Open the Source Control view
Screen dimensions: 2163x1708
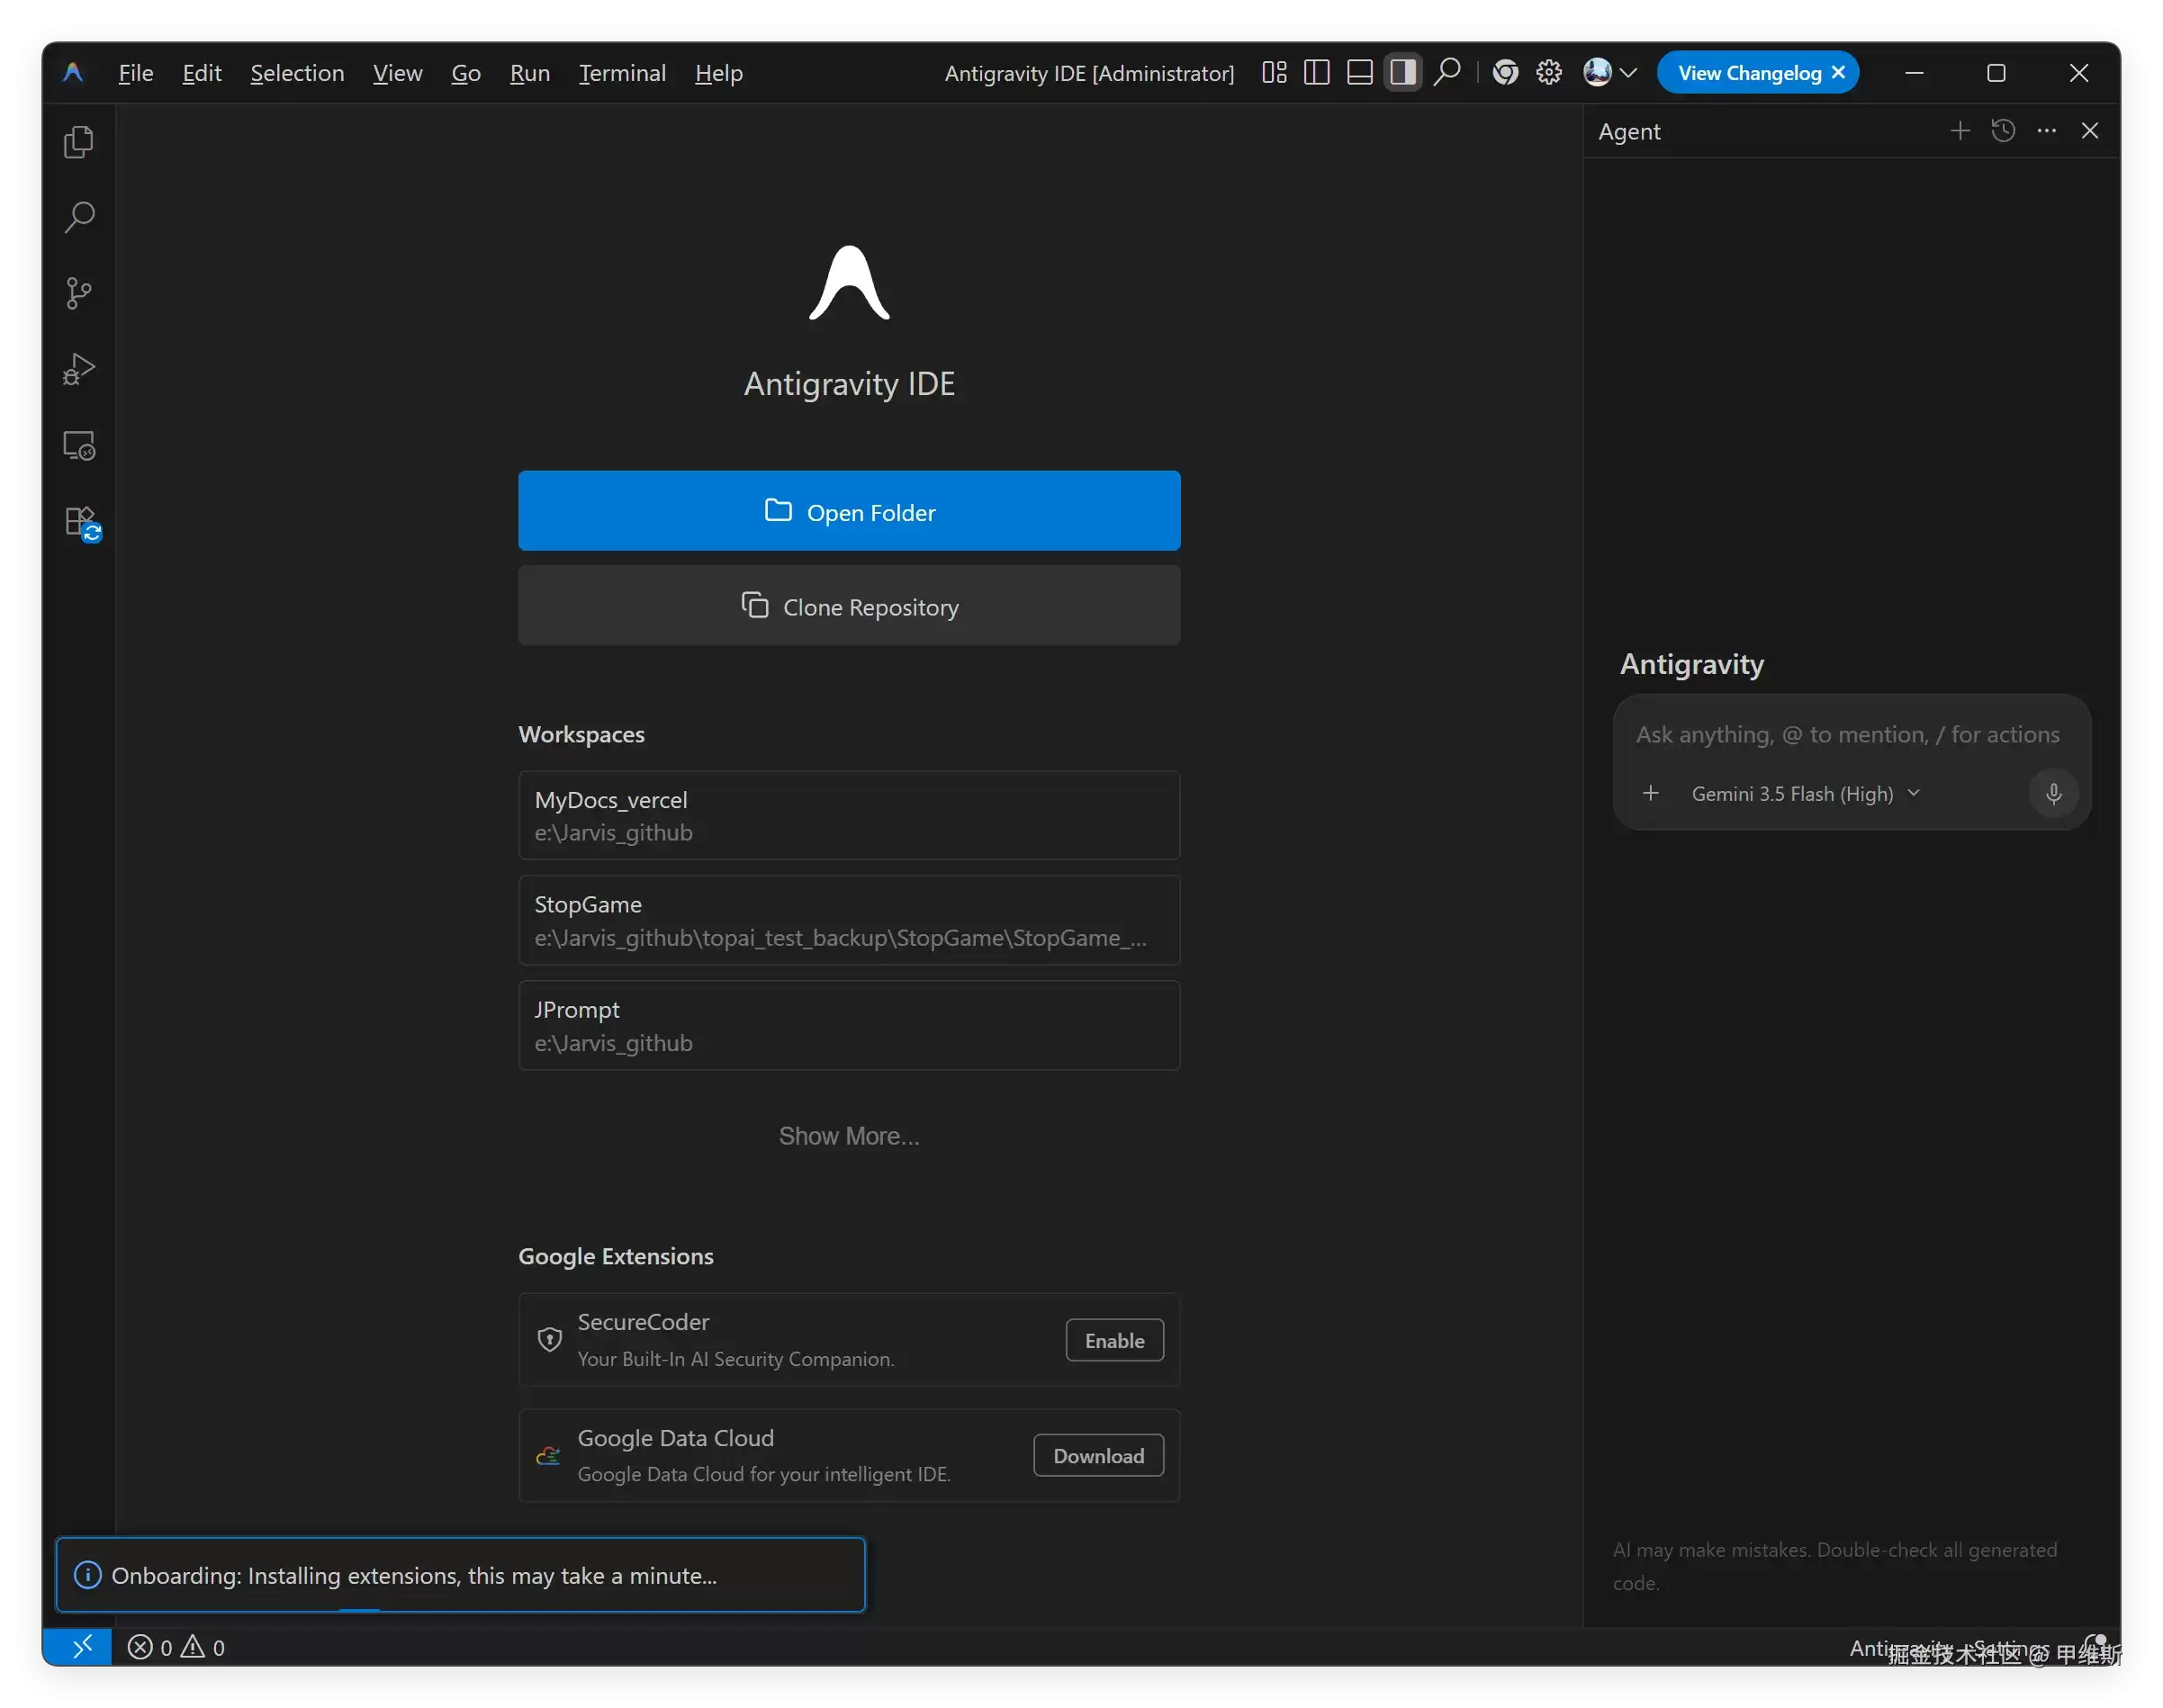pyautogui.click(x=79, y=293)
